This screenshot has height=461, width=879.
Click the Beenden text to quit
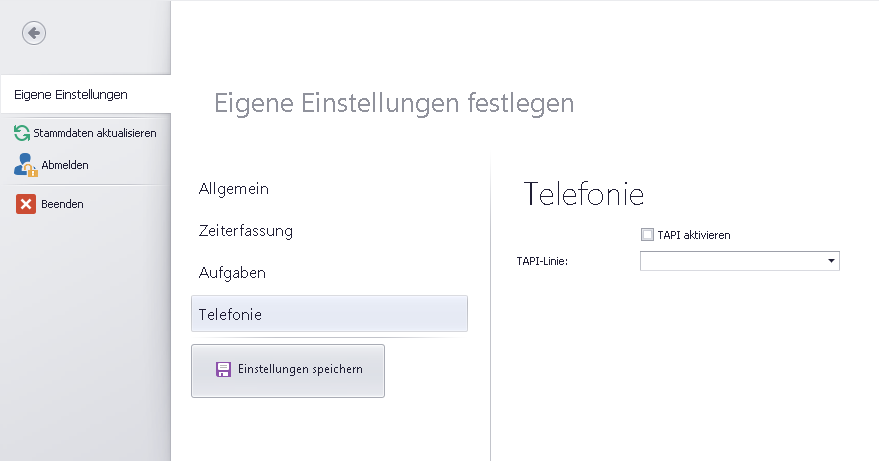point(62,204)
